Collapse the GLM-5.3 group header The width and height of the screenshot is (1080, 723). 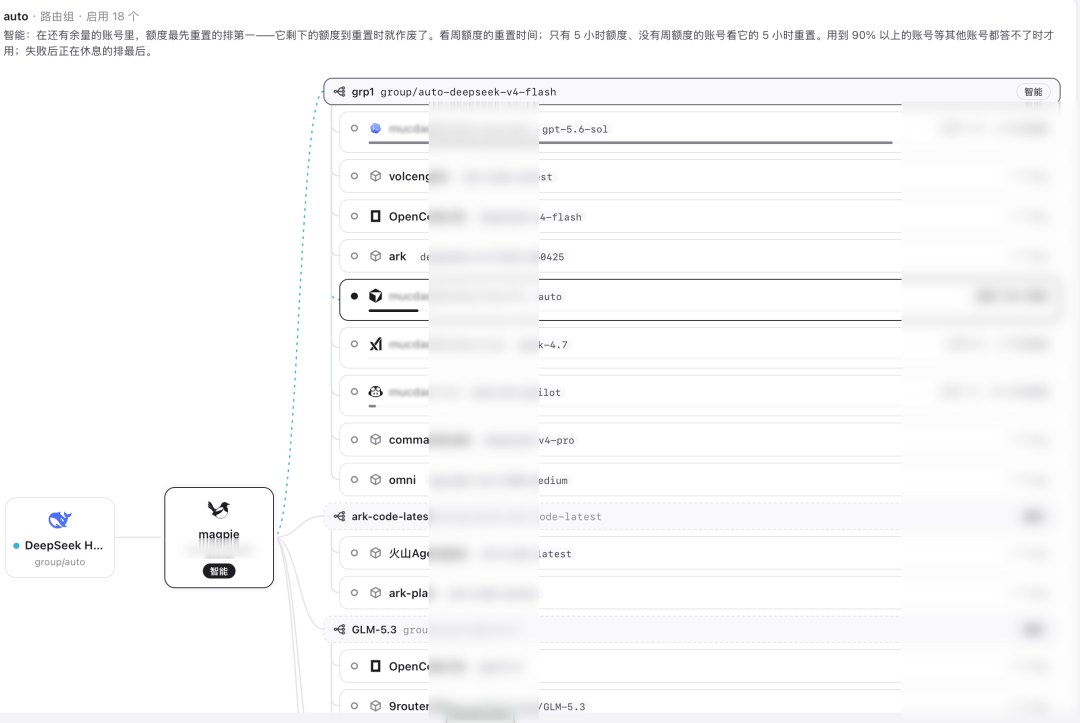point(692,629)
